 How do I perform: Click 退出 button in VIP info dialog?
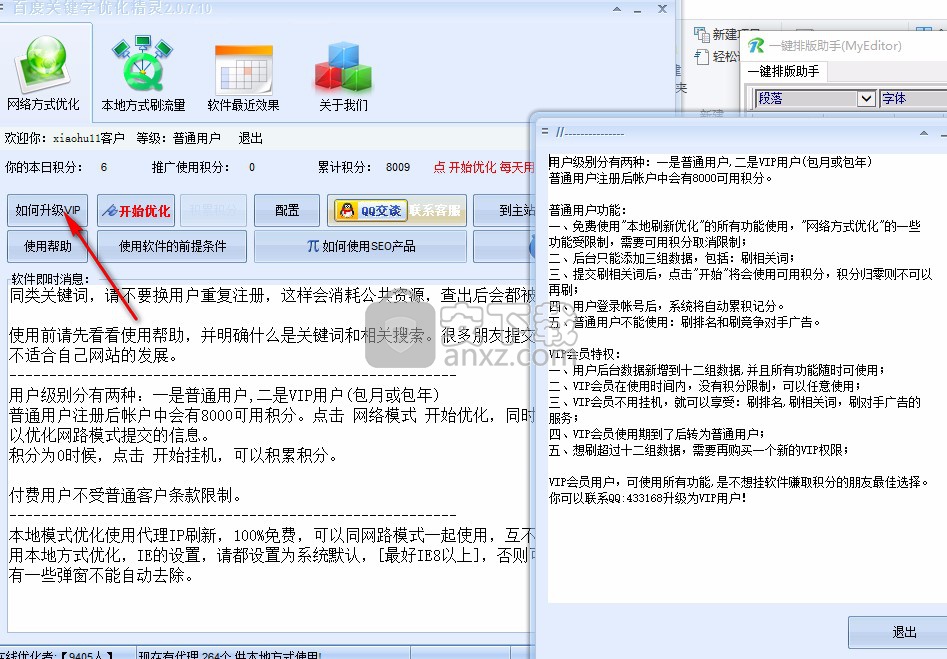[x=897, y=632]
